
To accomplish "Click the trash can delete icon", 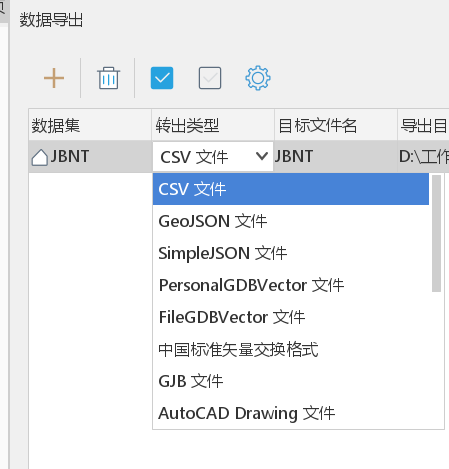I will pyautogui.click(x=108, y=78).
